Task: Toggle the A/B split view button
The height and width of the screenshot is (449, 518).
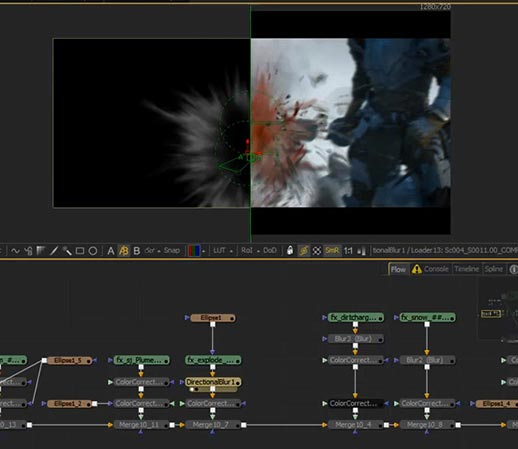Action: tap(124, 251)
